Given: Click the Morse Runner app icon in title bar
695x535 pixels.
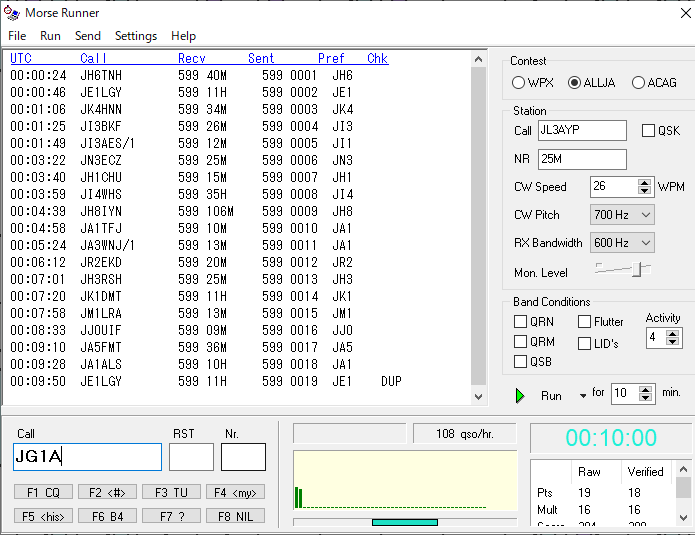Looking at the screenshot, I should coord(12,13).
